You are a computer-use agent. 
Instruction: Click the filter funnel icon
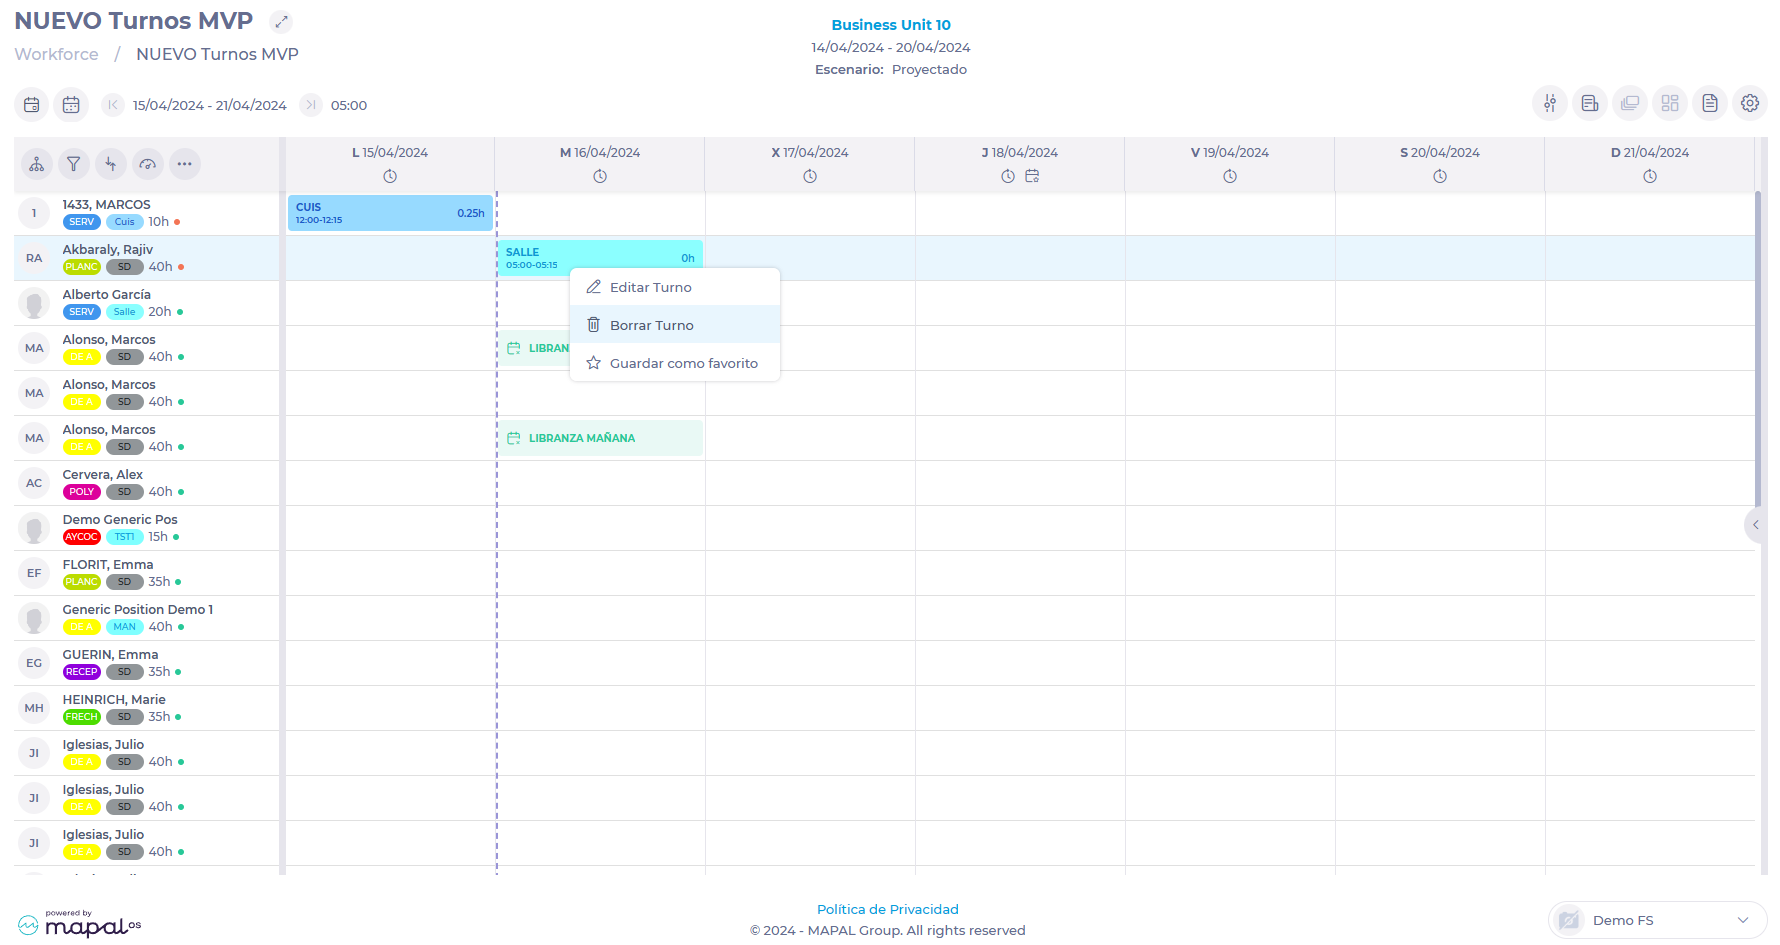[74, 164]
